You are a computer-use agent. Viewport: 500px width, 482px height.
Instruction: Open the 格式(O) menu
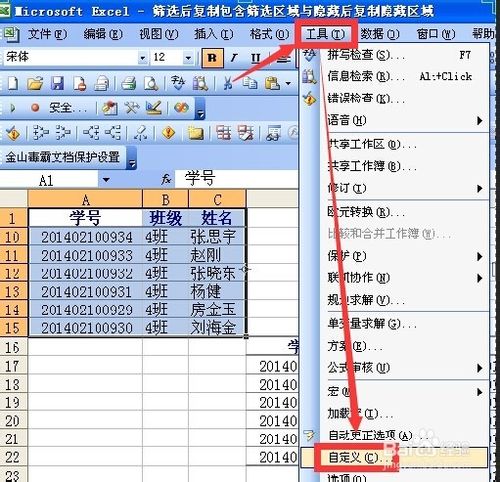tap(269, 34)
